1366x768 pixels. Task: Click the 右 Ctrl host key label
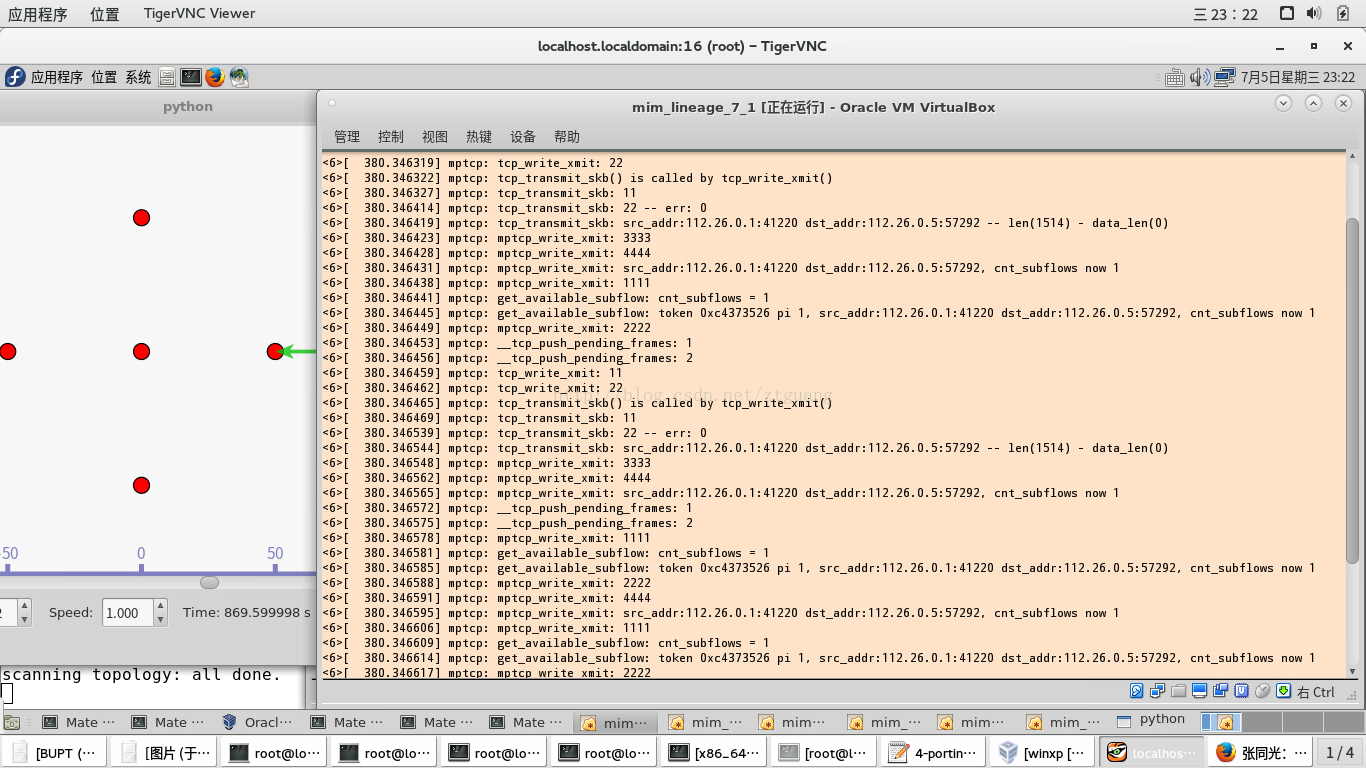click(1316, 692)
